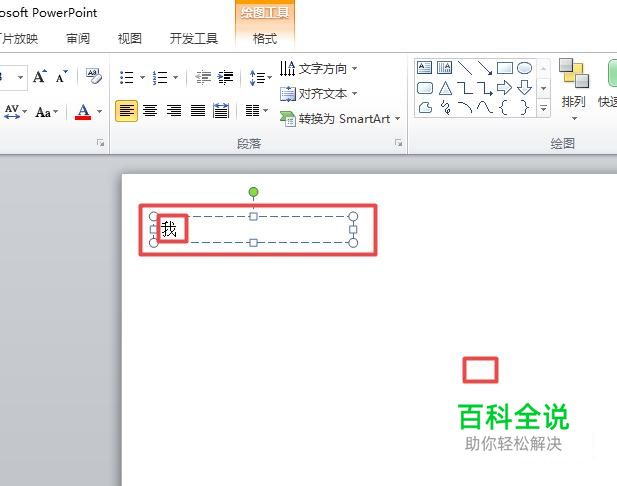Open the 文字方向 text direction menu
This screenshot has height=486, width=617.
318,68
